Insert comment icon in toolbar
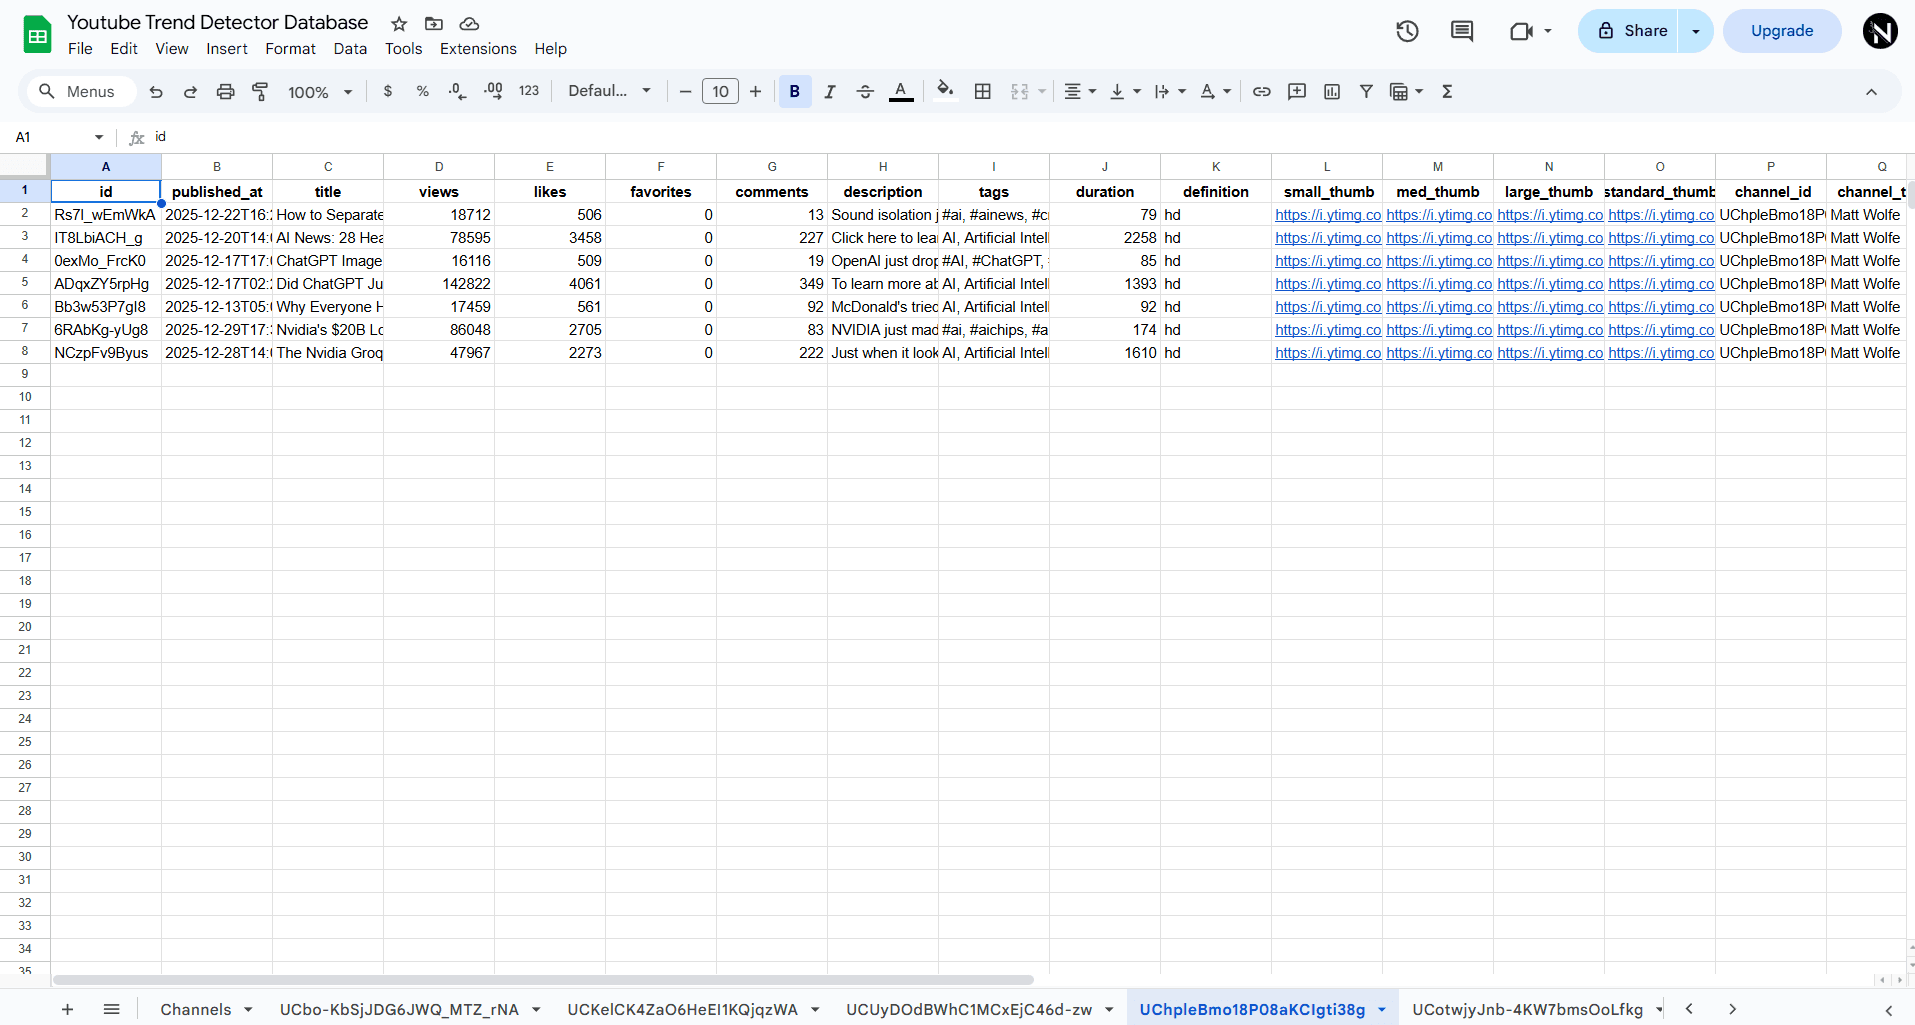The image size is (1915, 1025). tap(1297, 92)
